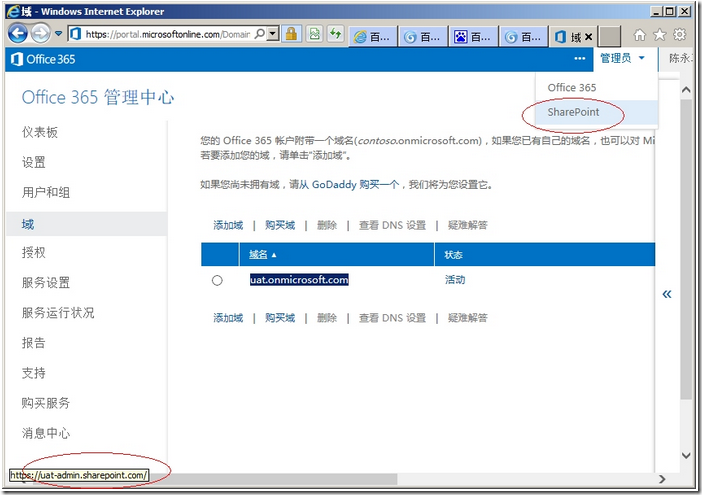Close the 域 tab with X
The height and width of the screenshot is (495, 702).
tap(588, 37)
